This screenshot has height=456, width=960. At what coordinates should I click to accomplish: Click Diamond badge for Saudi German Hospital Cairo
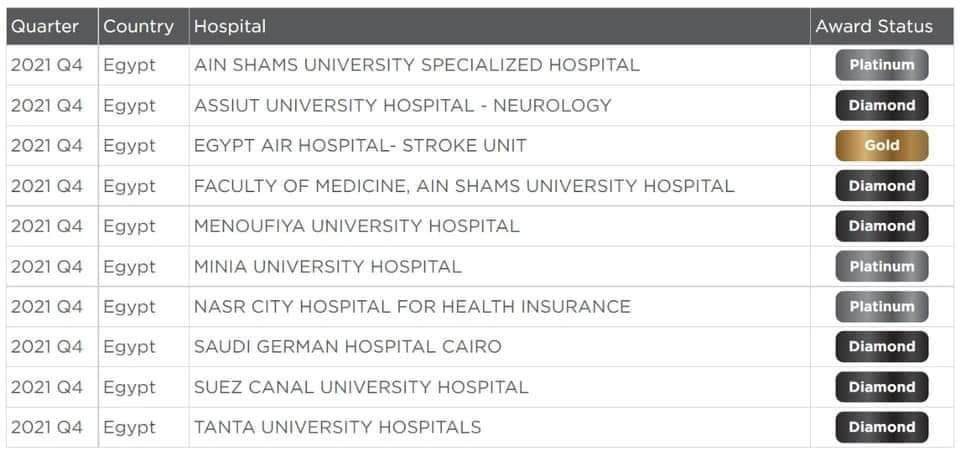(x=881, y=347)
